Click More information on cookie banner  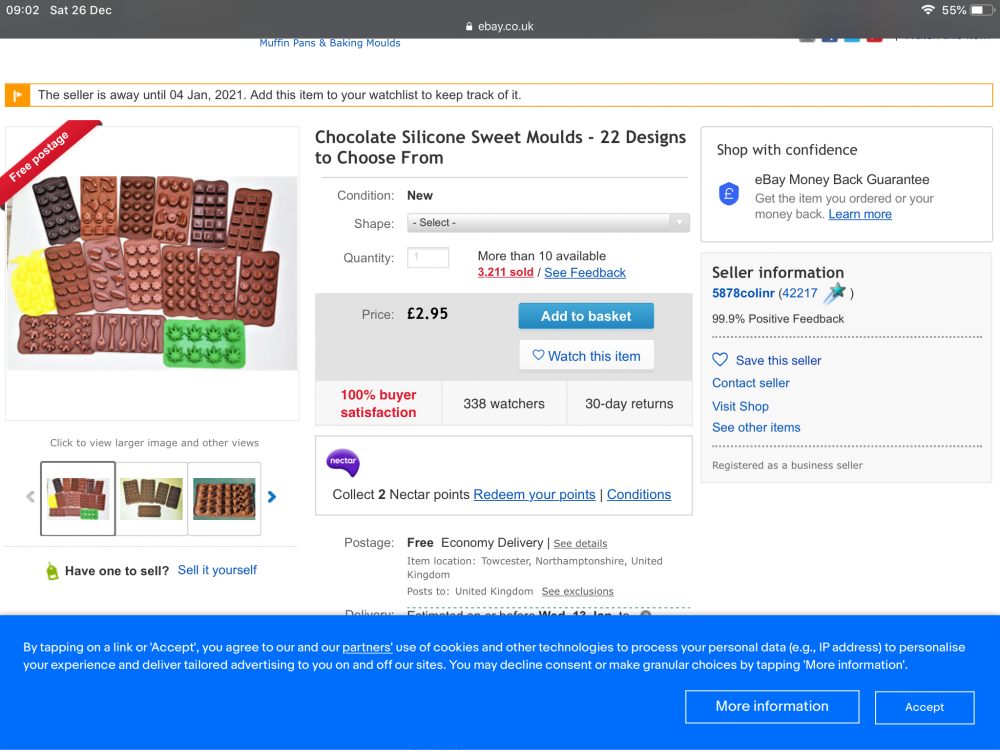click(x=772, y=706)
